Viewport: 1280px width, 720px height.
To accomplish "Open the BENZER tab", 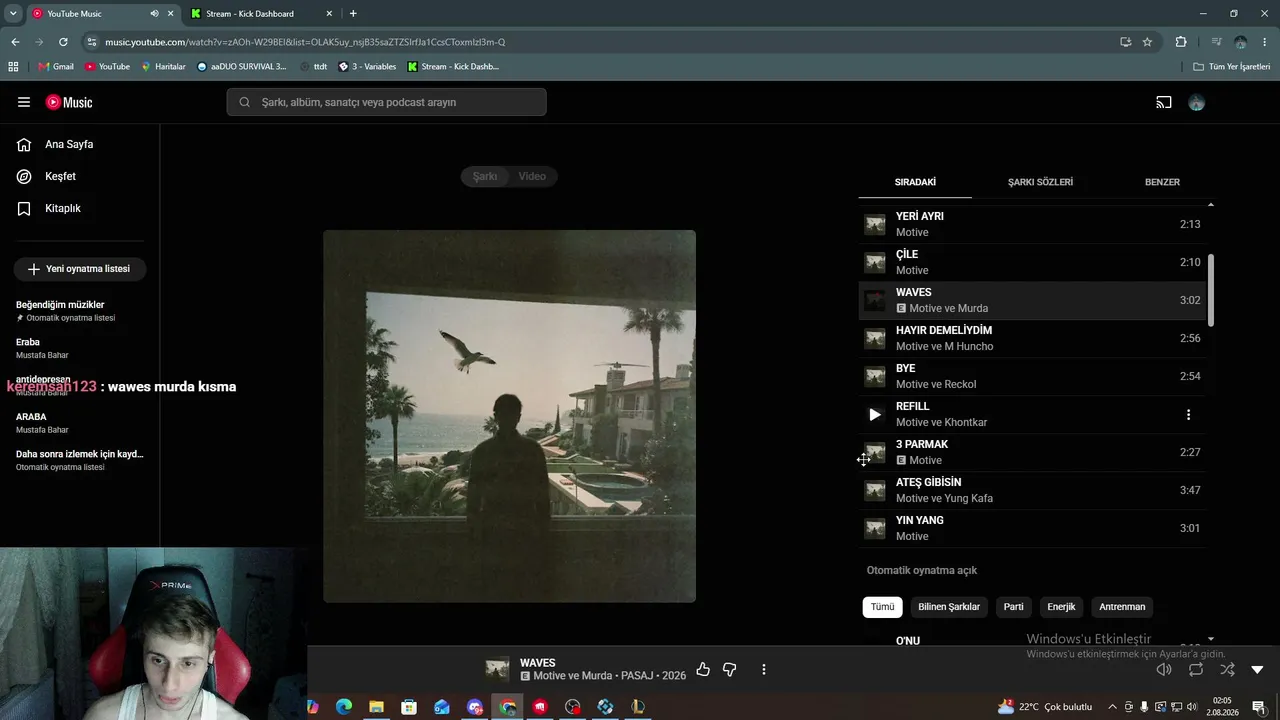I will pos(1162,182).
